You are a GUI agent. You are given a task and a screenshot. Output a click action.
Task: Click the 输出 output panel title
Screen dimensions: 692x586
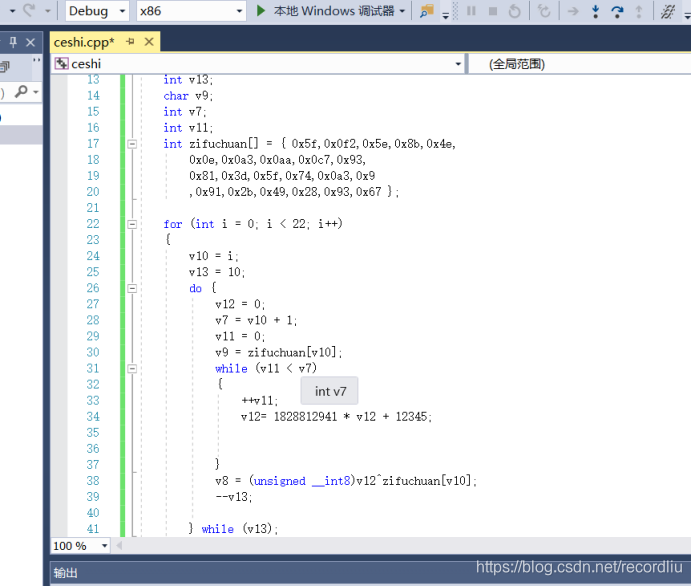(65, 573)
